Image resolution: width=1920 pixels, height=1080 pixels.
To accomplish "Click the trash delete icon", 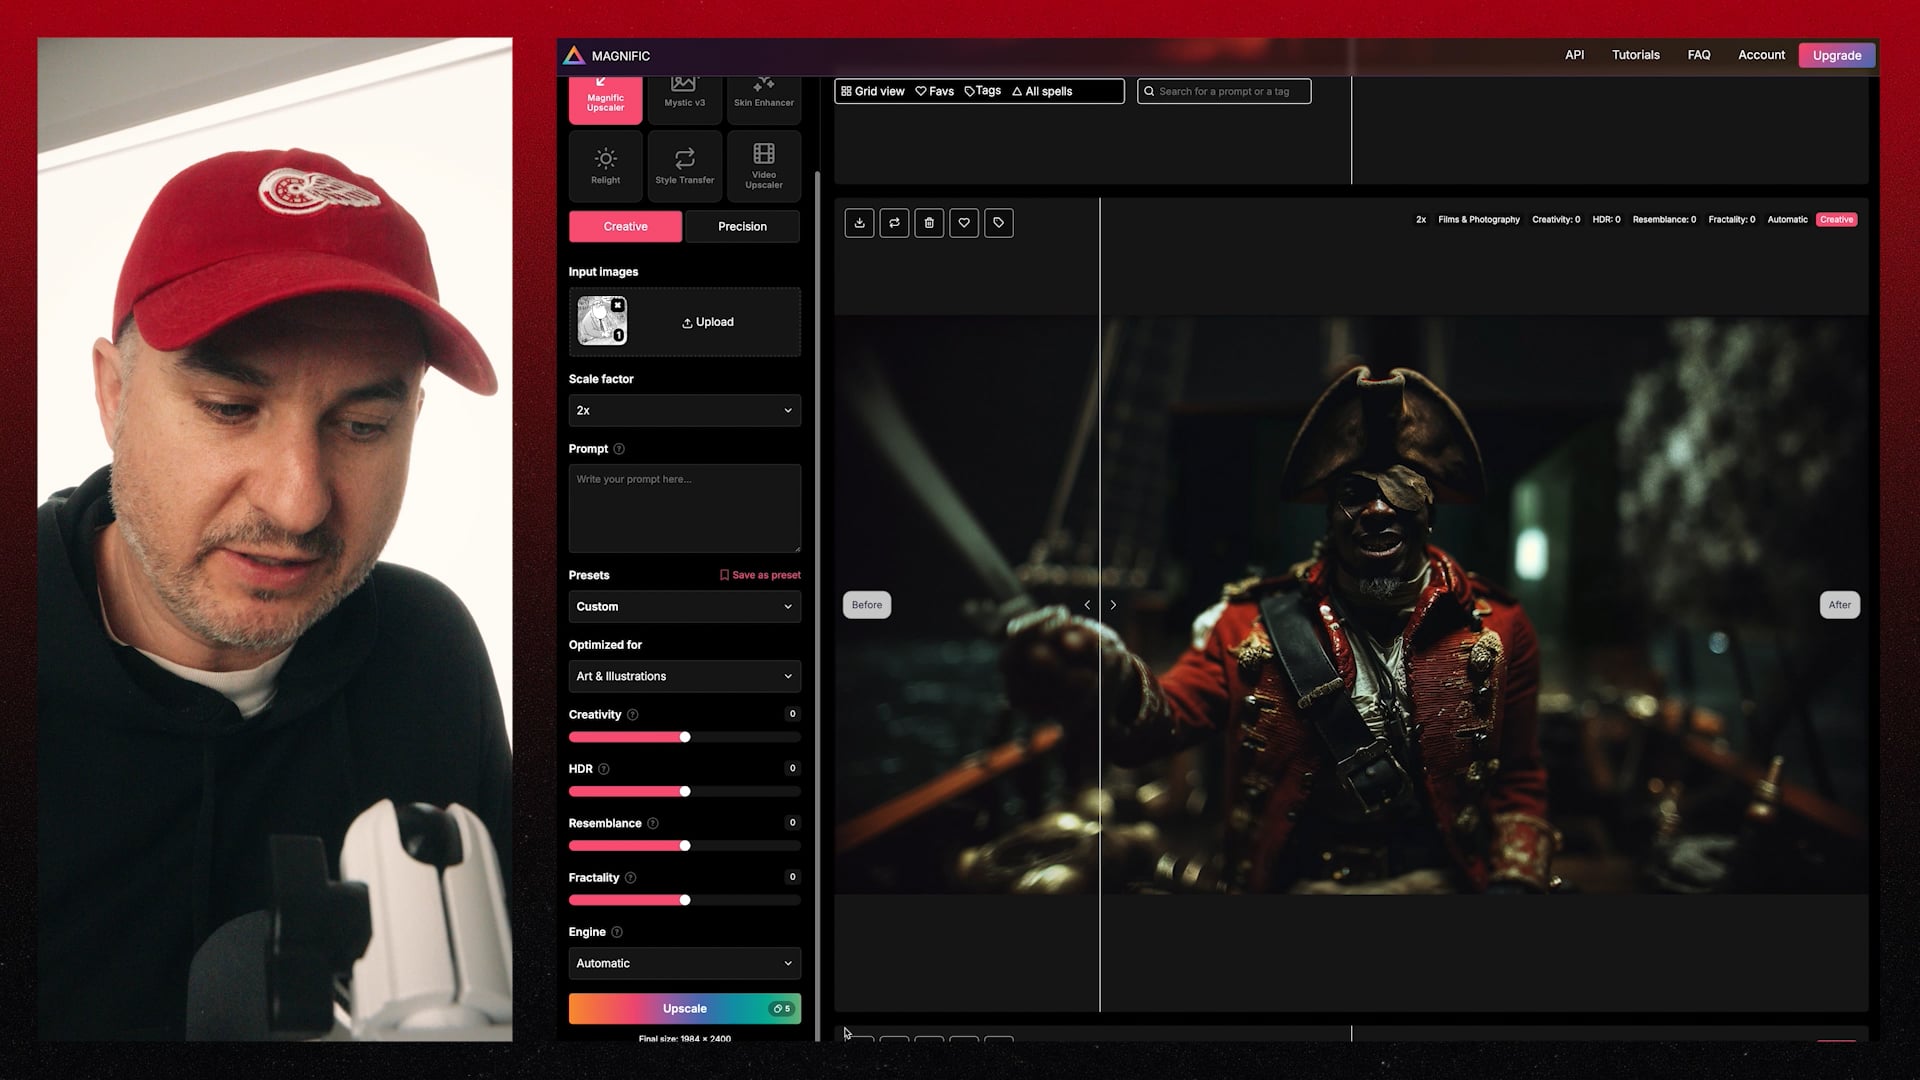I will pos(929,223).
